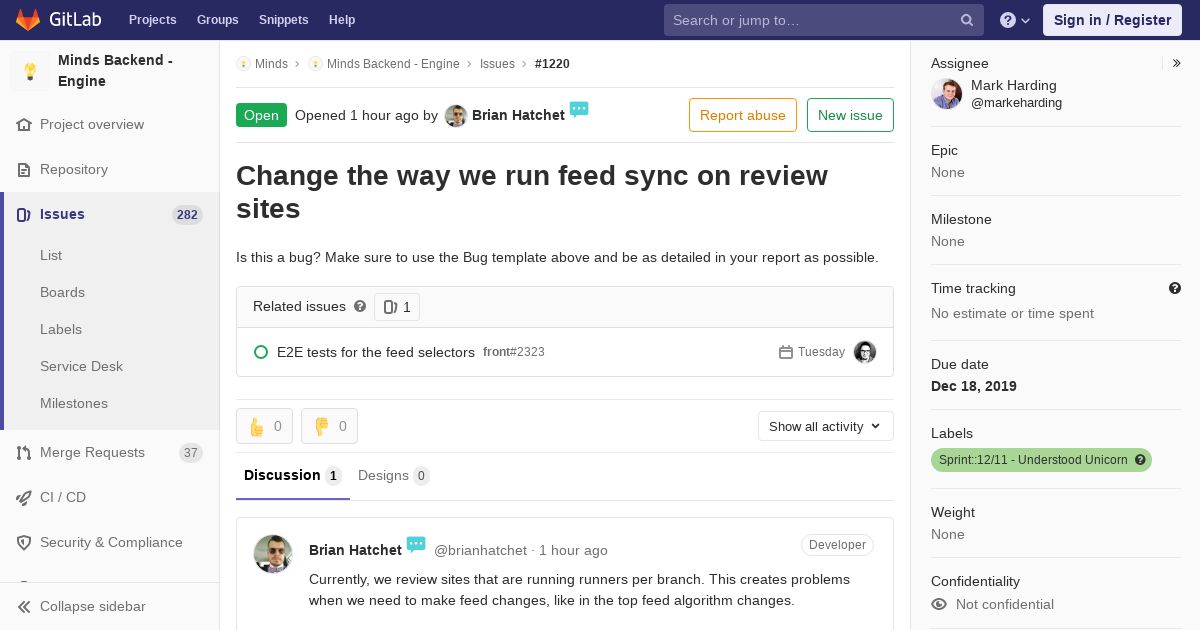Click the Report abuse button
The height and width of the screenshot is (630, 1200).
point(743,115)
